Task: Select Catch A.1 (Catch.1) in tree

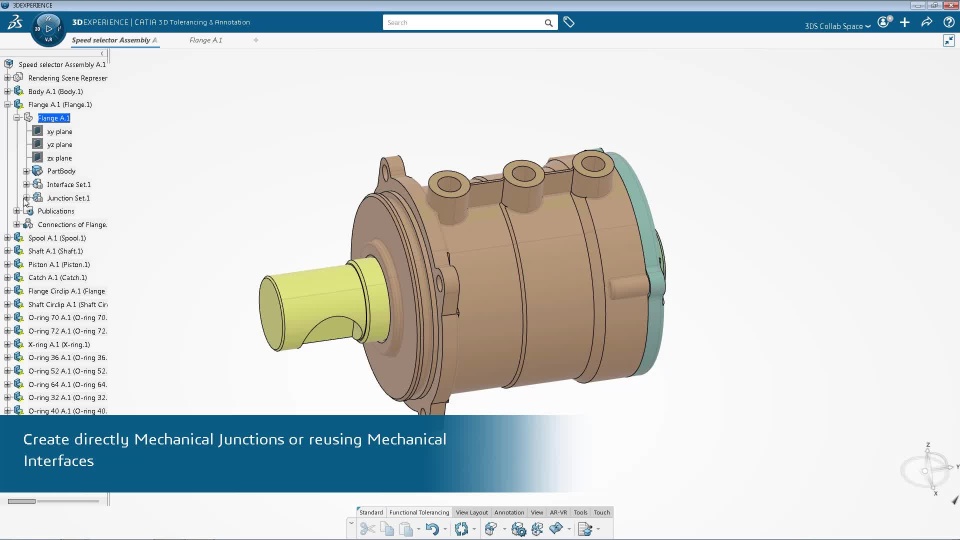Action: (x=58, y=277)
